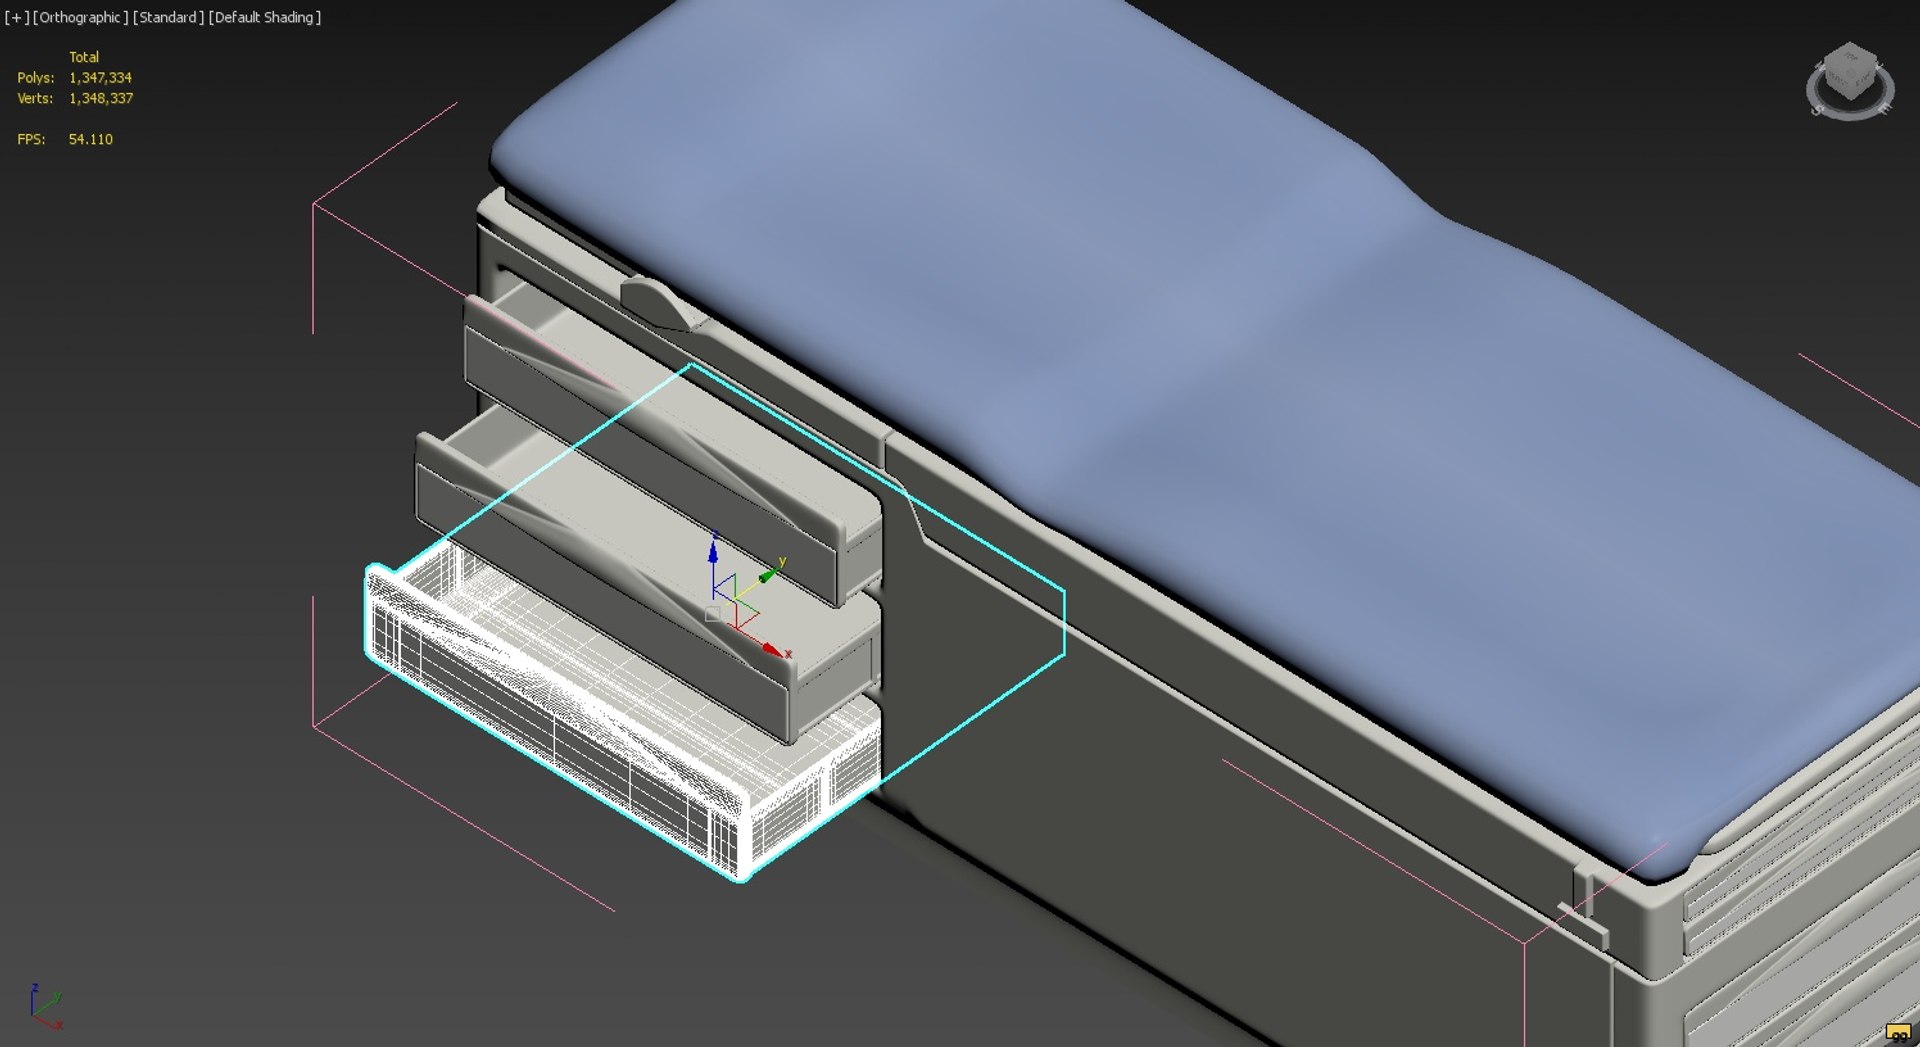Open the Orthographic view label menu
The height and width of the screenshot is (1047, 1920).
coord(80,17)
